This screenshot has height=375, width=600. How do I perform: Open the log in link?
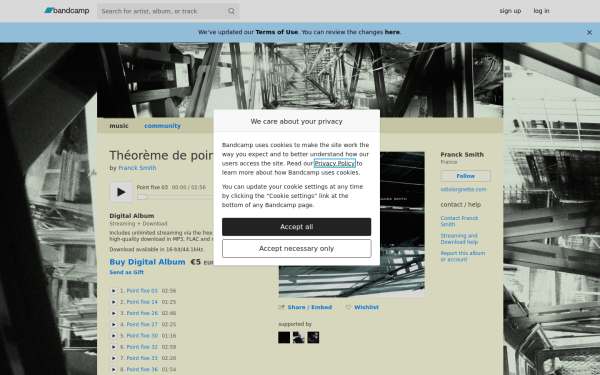coord(541,11)
